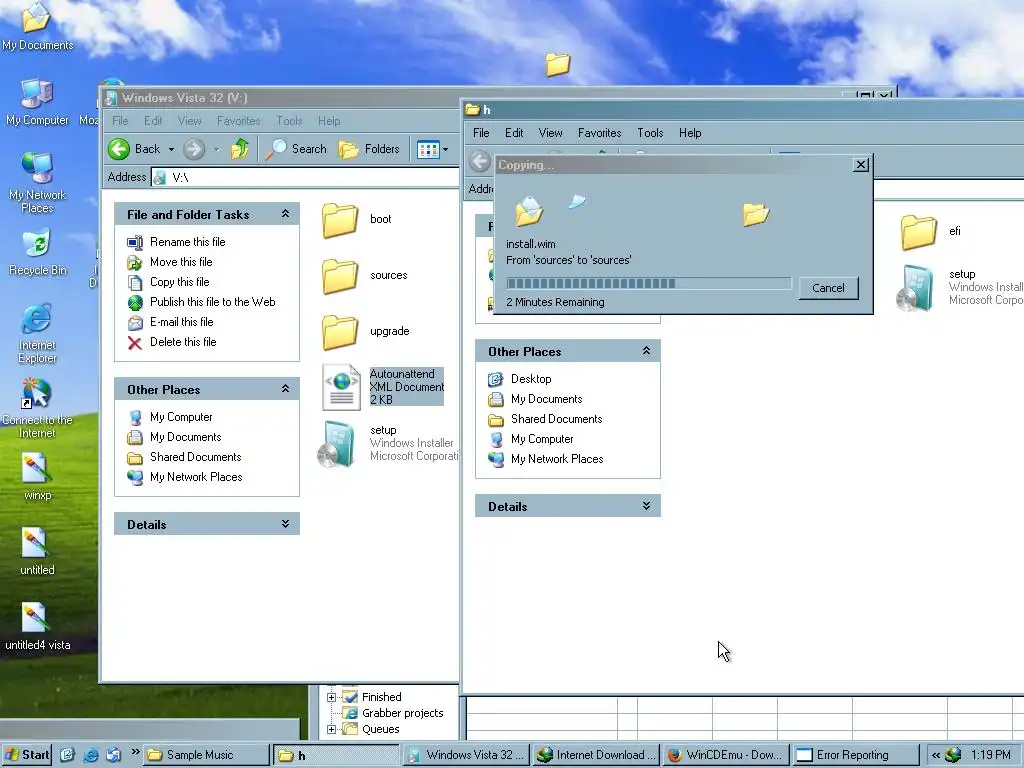Cancel the install.wim copy operation
The width and height of the screenshot is (1024, 768).
point(828,288)
